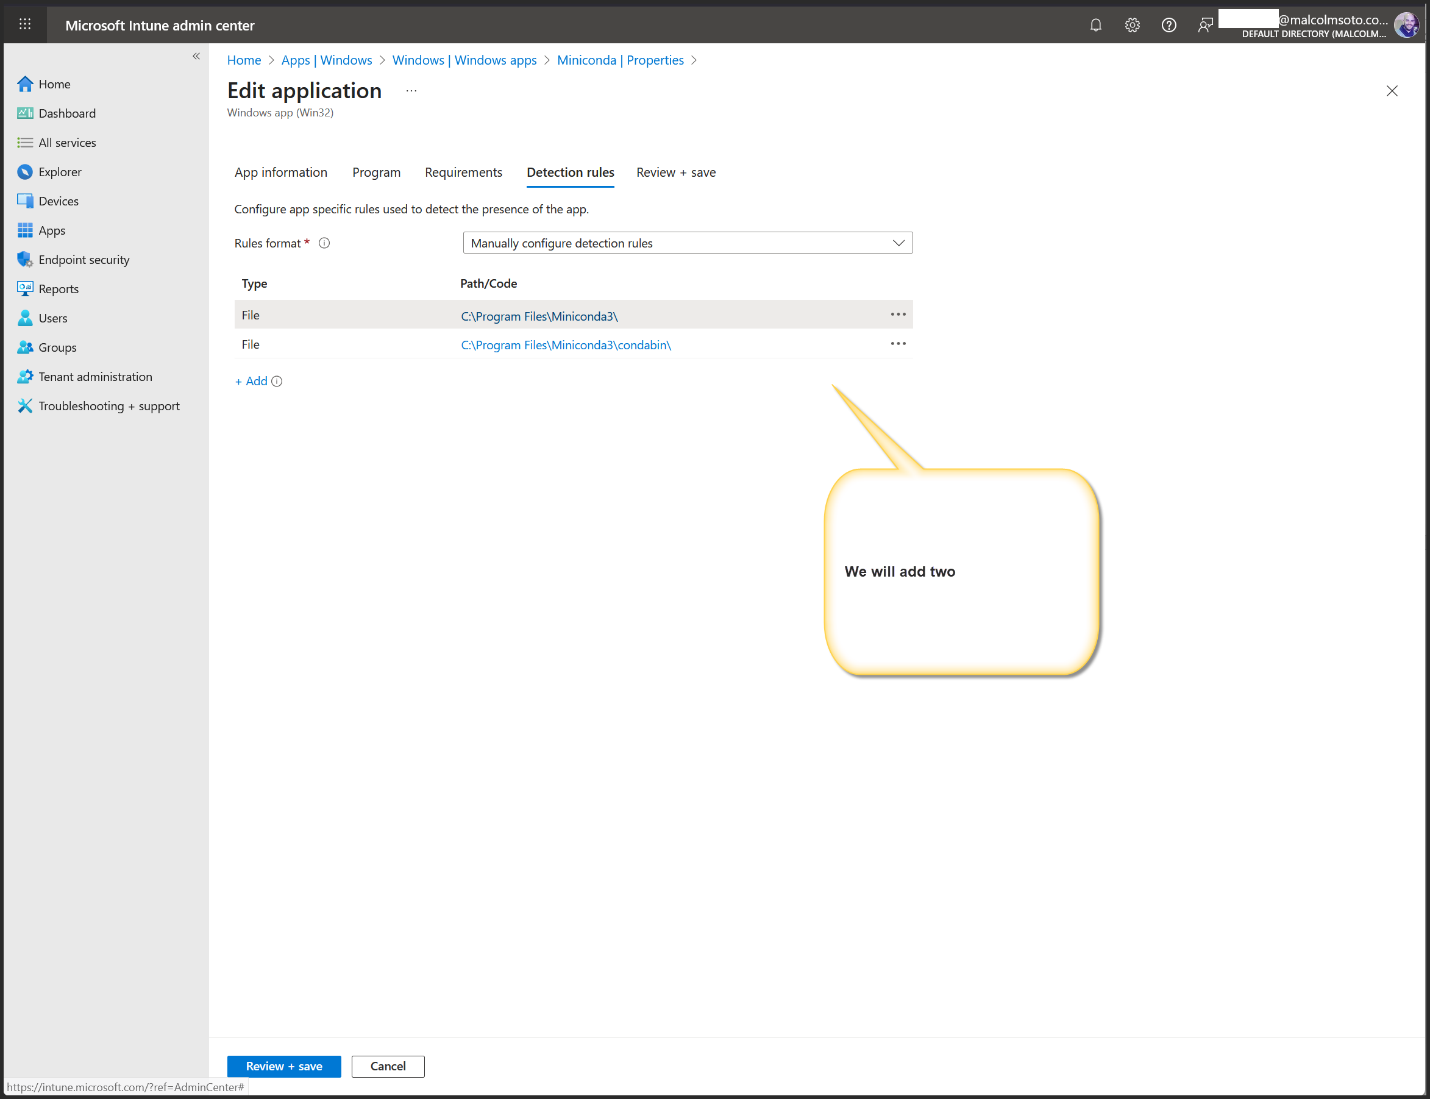Open the help panel

click(x=1169, y=24)
